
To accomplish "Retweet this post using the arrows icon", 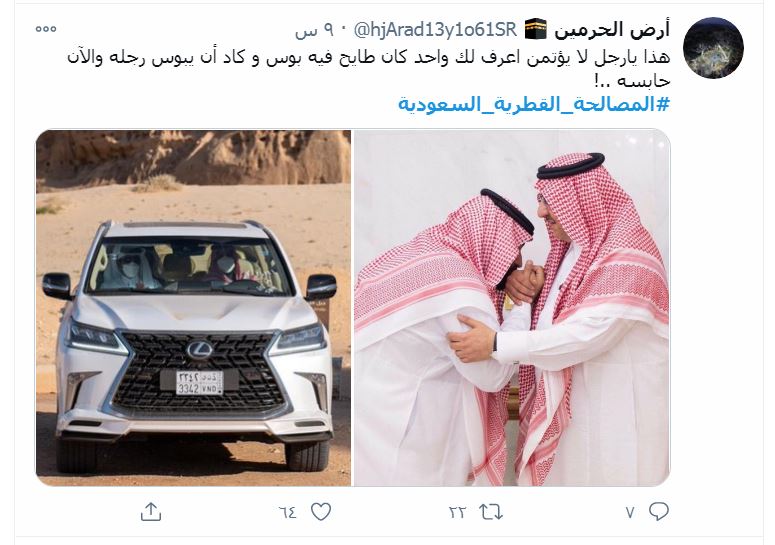I will pos(491,512).
